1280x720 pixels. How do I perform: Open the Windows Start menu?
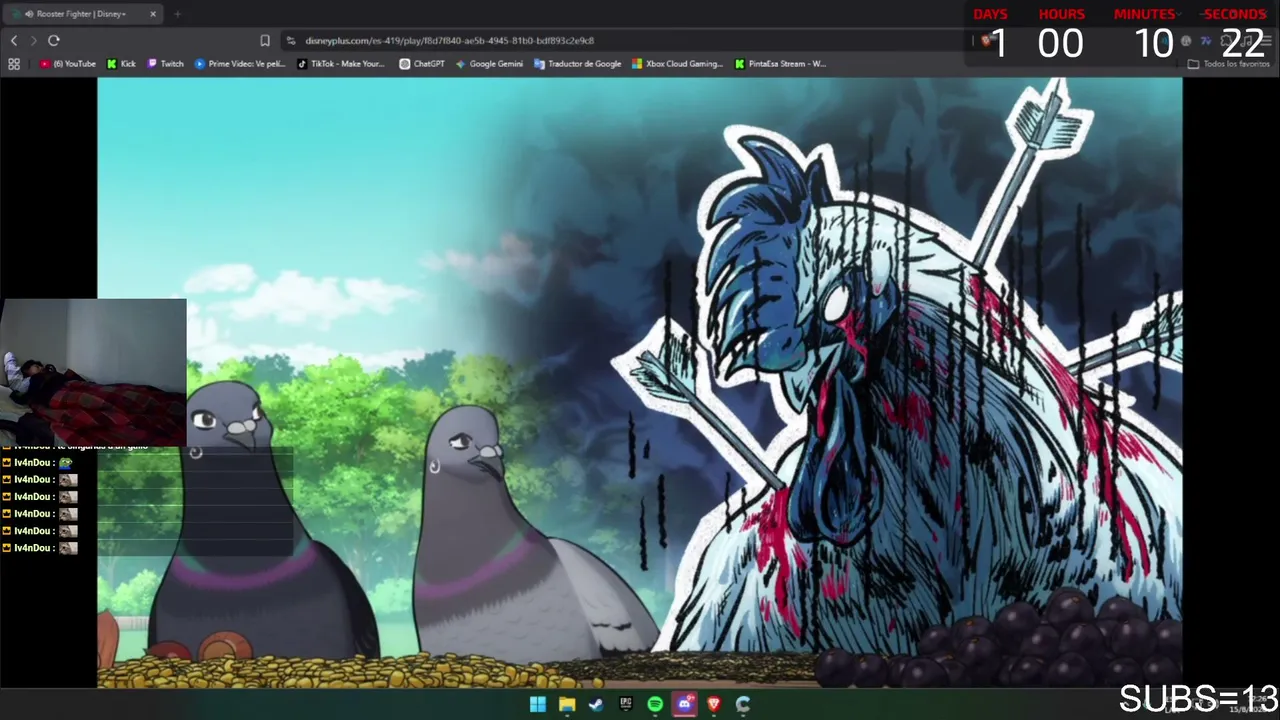pyautogui.click(x=538, y=704)
